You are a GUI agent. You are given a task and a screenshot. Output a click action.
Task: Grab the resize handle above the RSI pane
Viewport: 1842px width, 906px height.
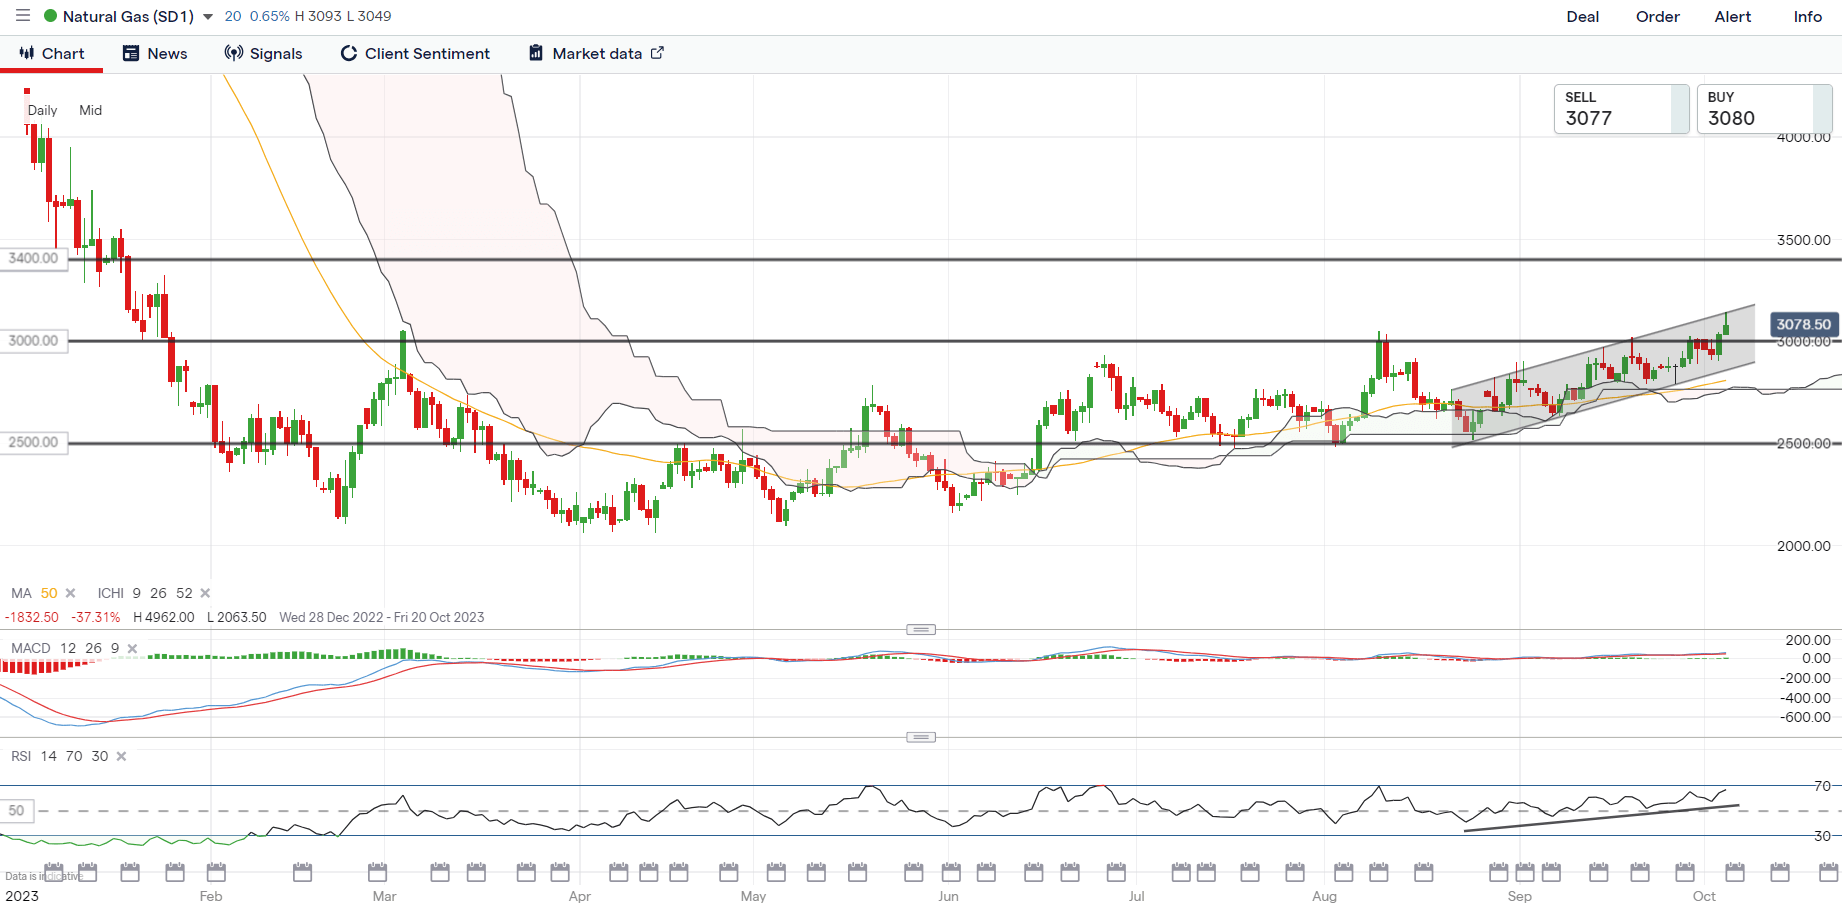point(921,737)
